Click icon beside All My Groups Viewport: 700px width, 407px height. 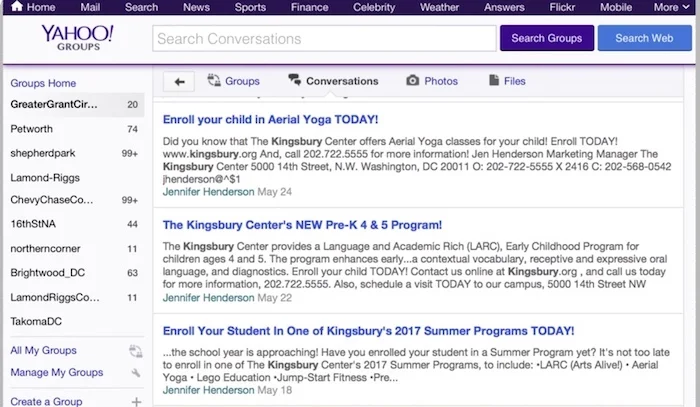click(136, 351)
